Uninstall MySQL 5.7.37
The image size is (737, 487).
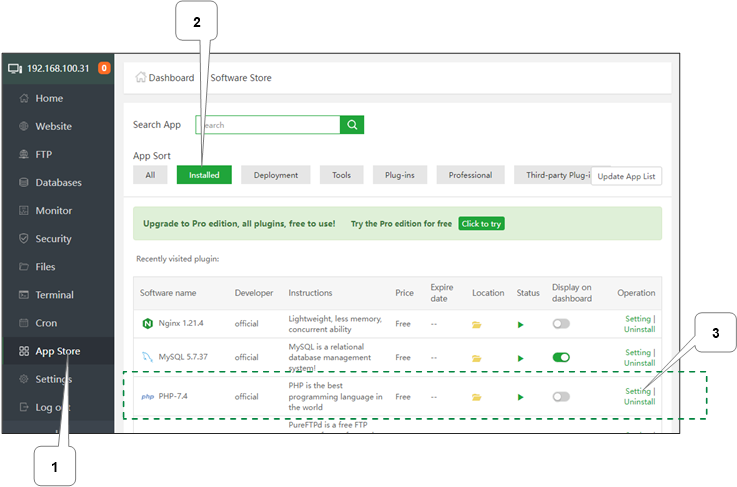[639, 363]
